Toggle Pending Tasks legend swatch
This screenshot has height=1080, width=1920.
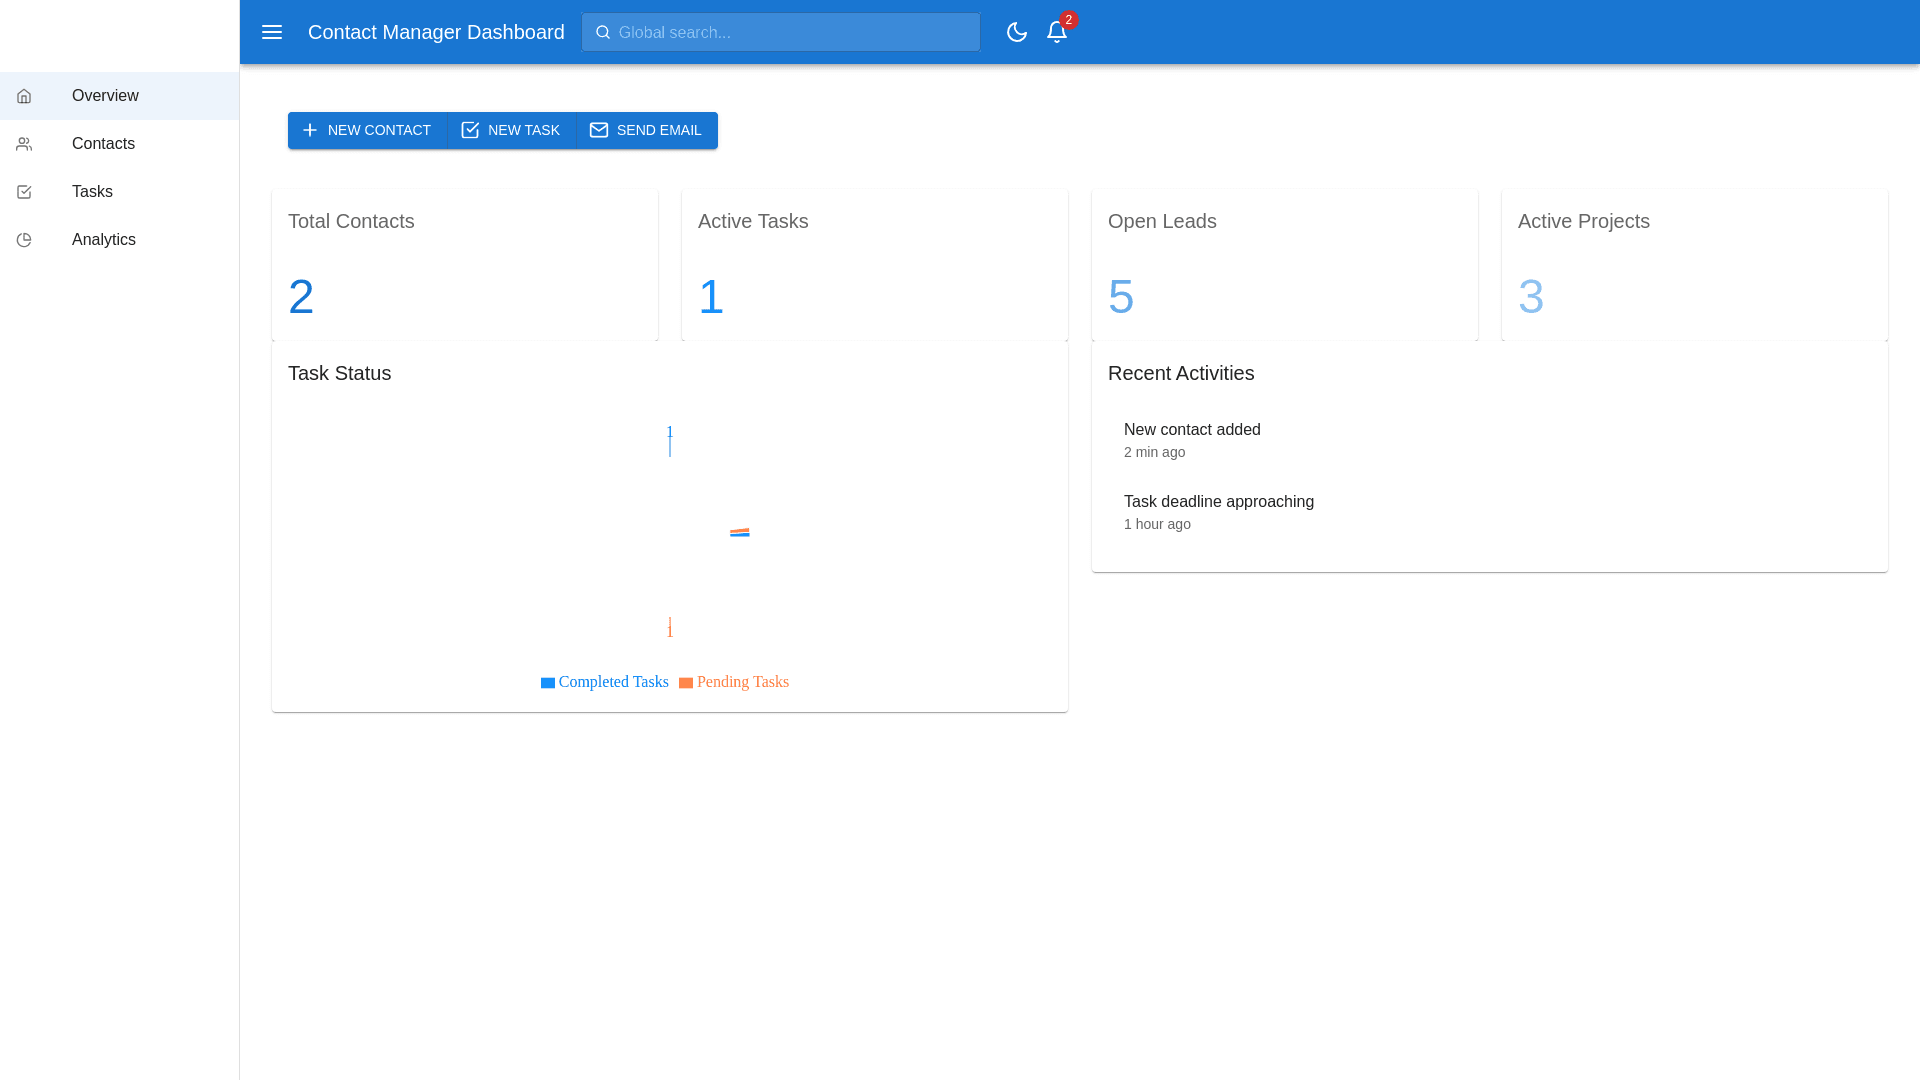click(x=686, y=683)
